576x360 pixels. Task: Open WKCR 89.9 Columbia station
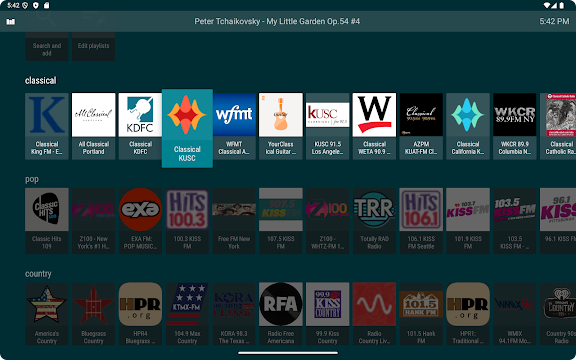tap(515, 126)
